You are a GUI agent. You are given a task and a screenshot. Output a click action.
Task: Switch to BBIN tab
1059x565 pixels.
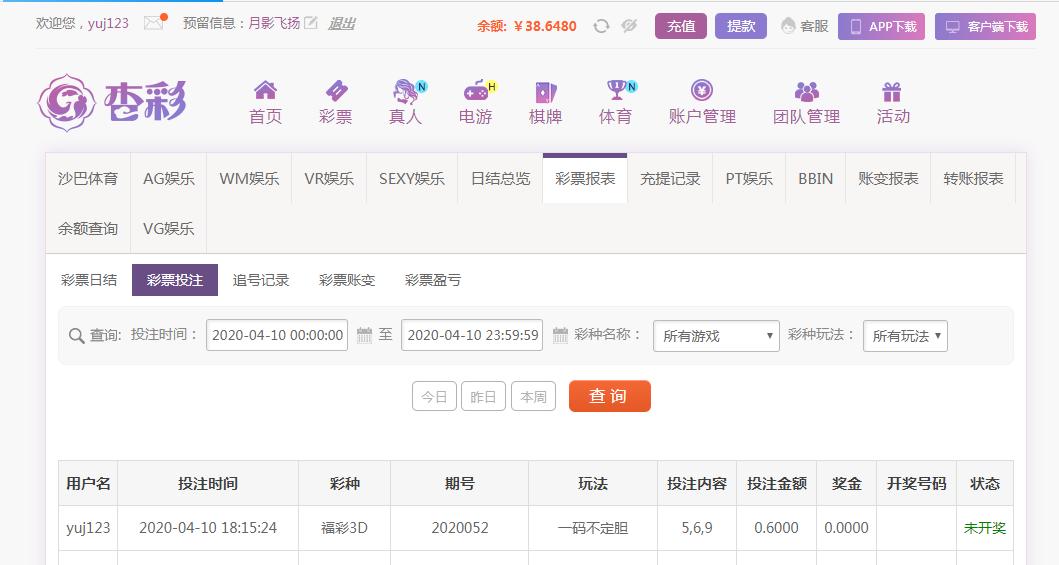coord(816,179)
